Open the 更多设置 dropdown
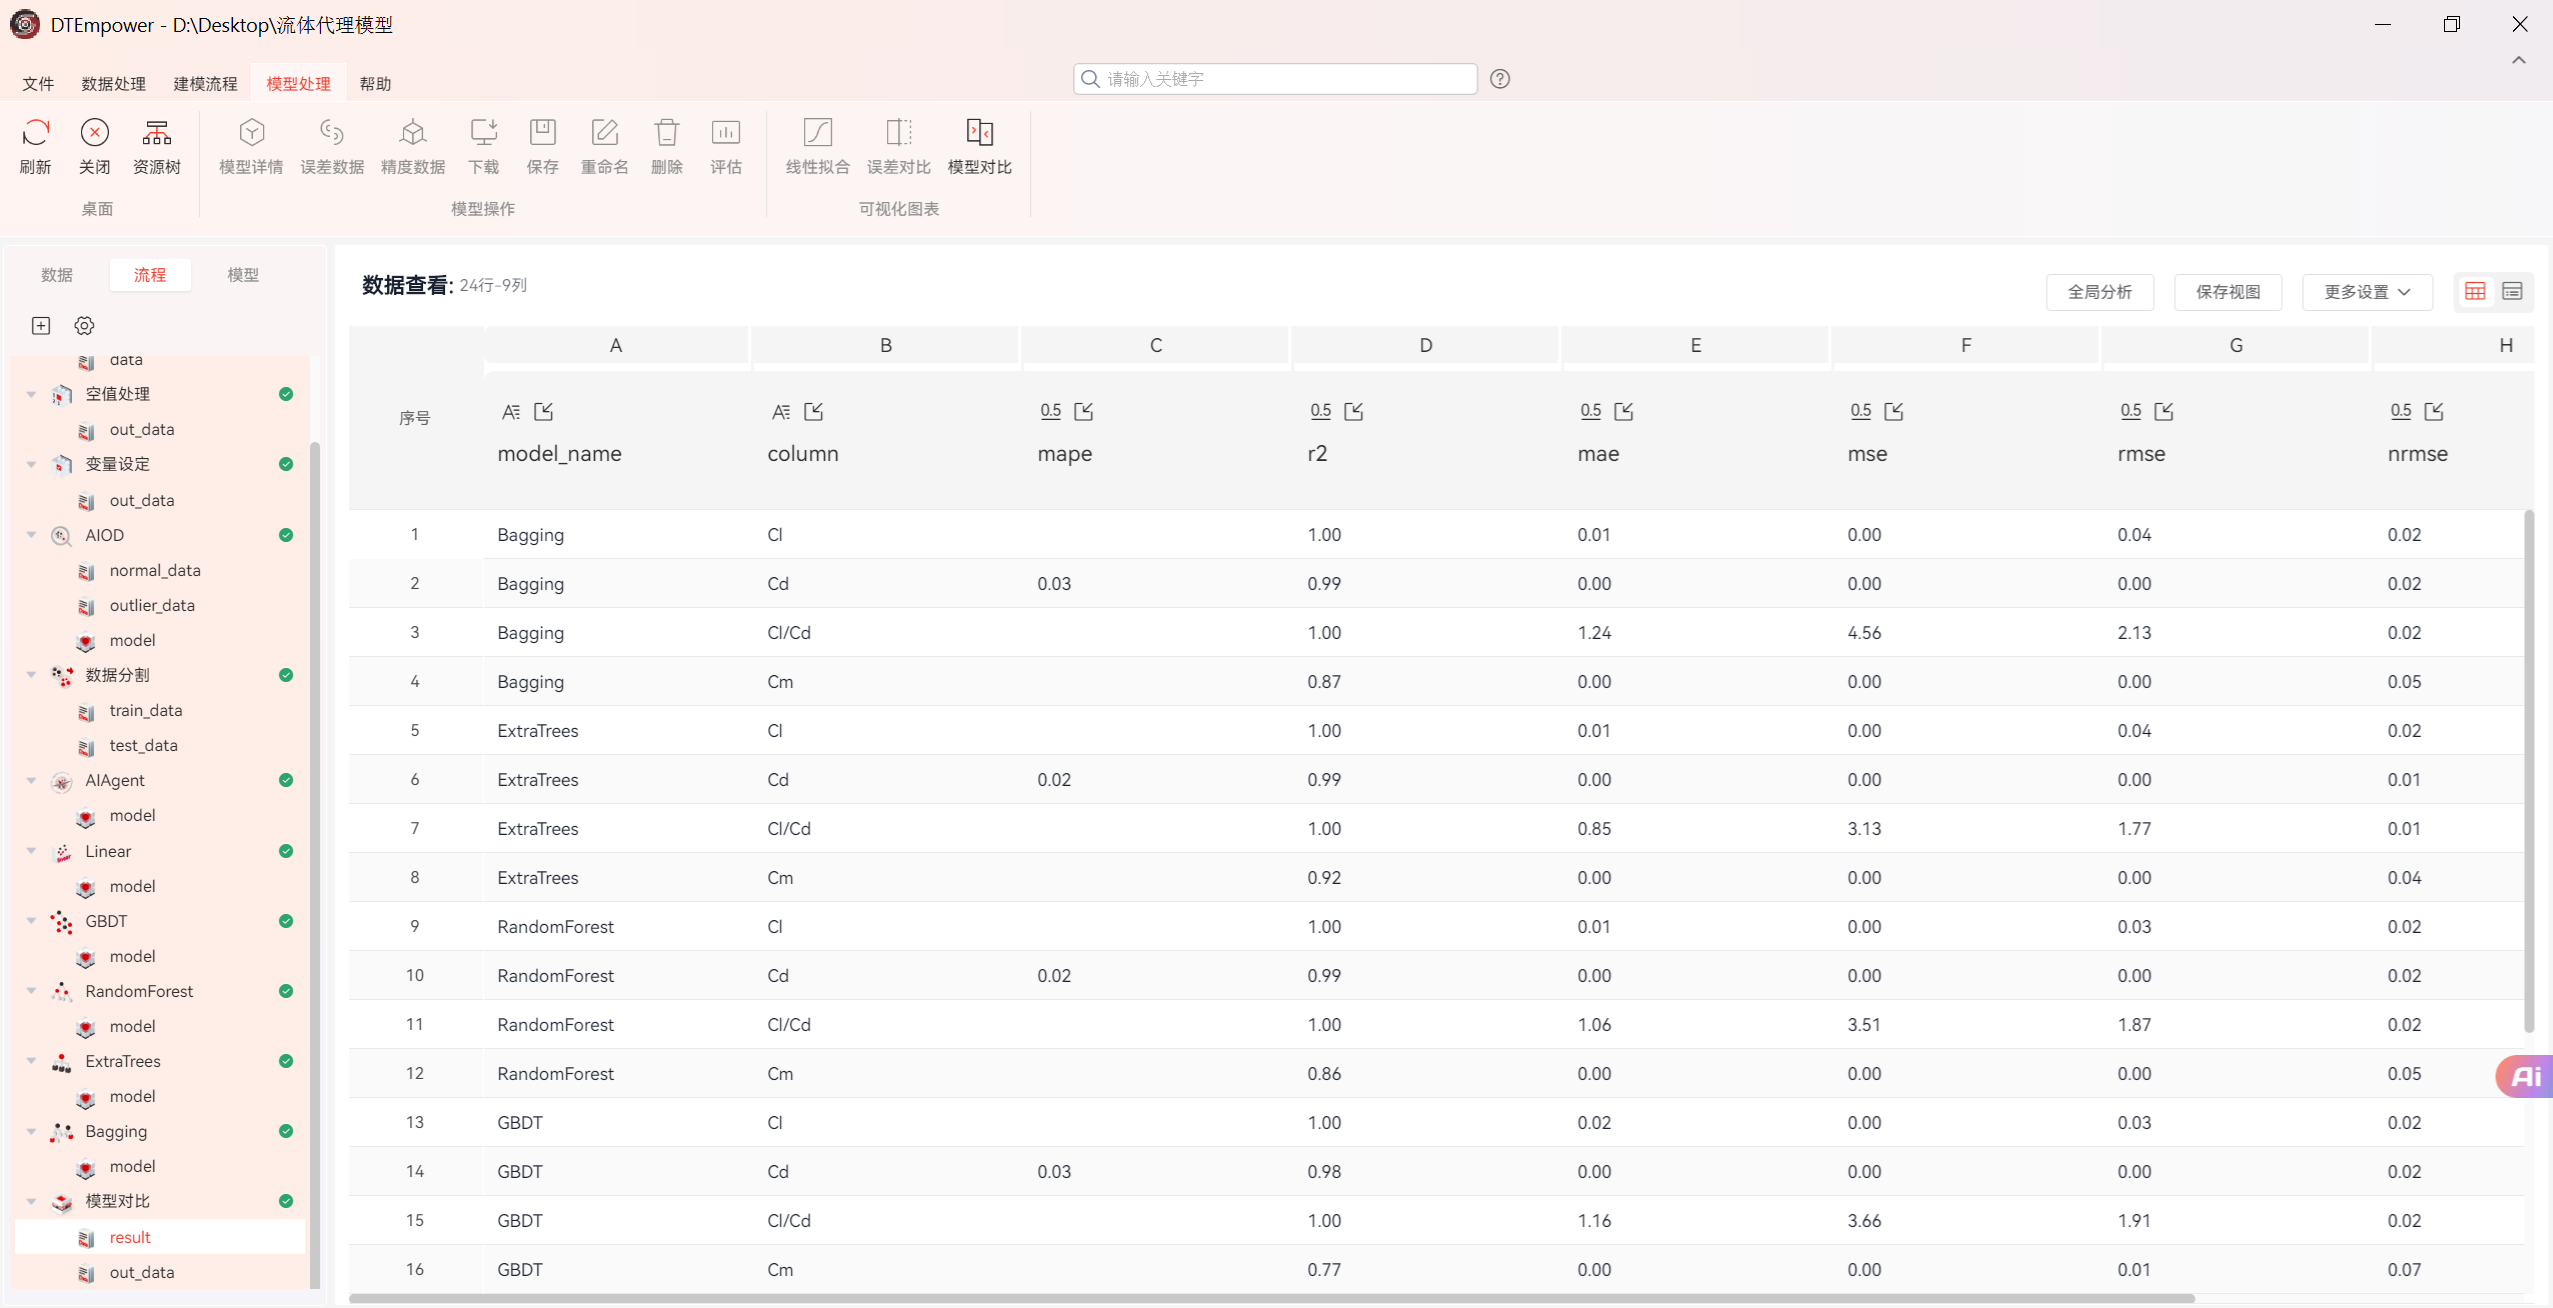The height and width of the screenshot is (1308, 2553). tap(2366, 292)
